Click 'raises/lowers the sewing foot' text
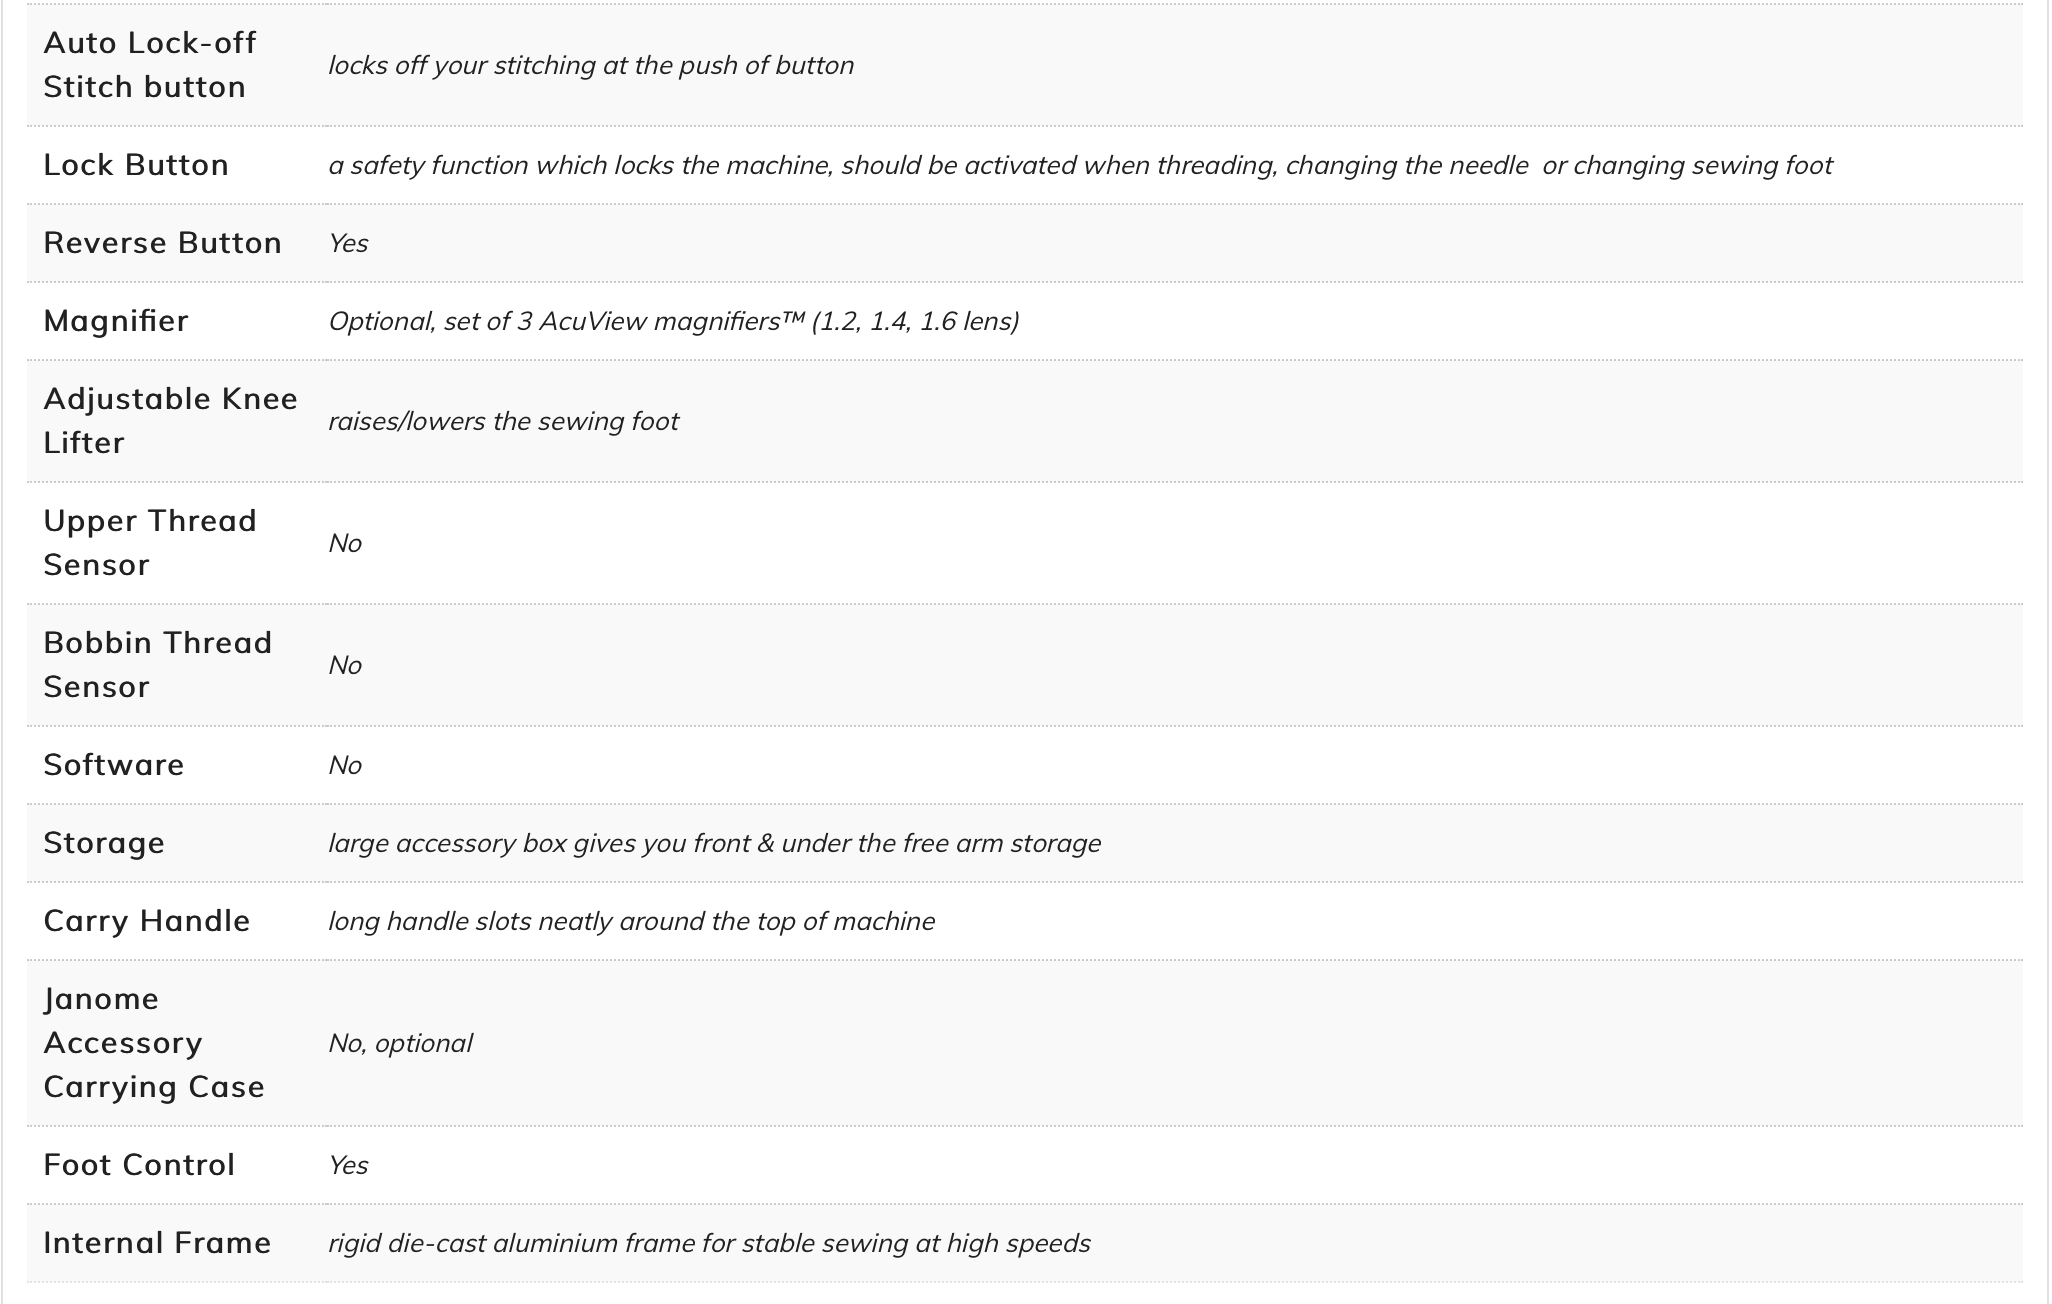This screenshot has height=1304, width=2052. pyautogui.click(x=503, y=421)
